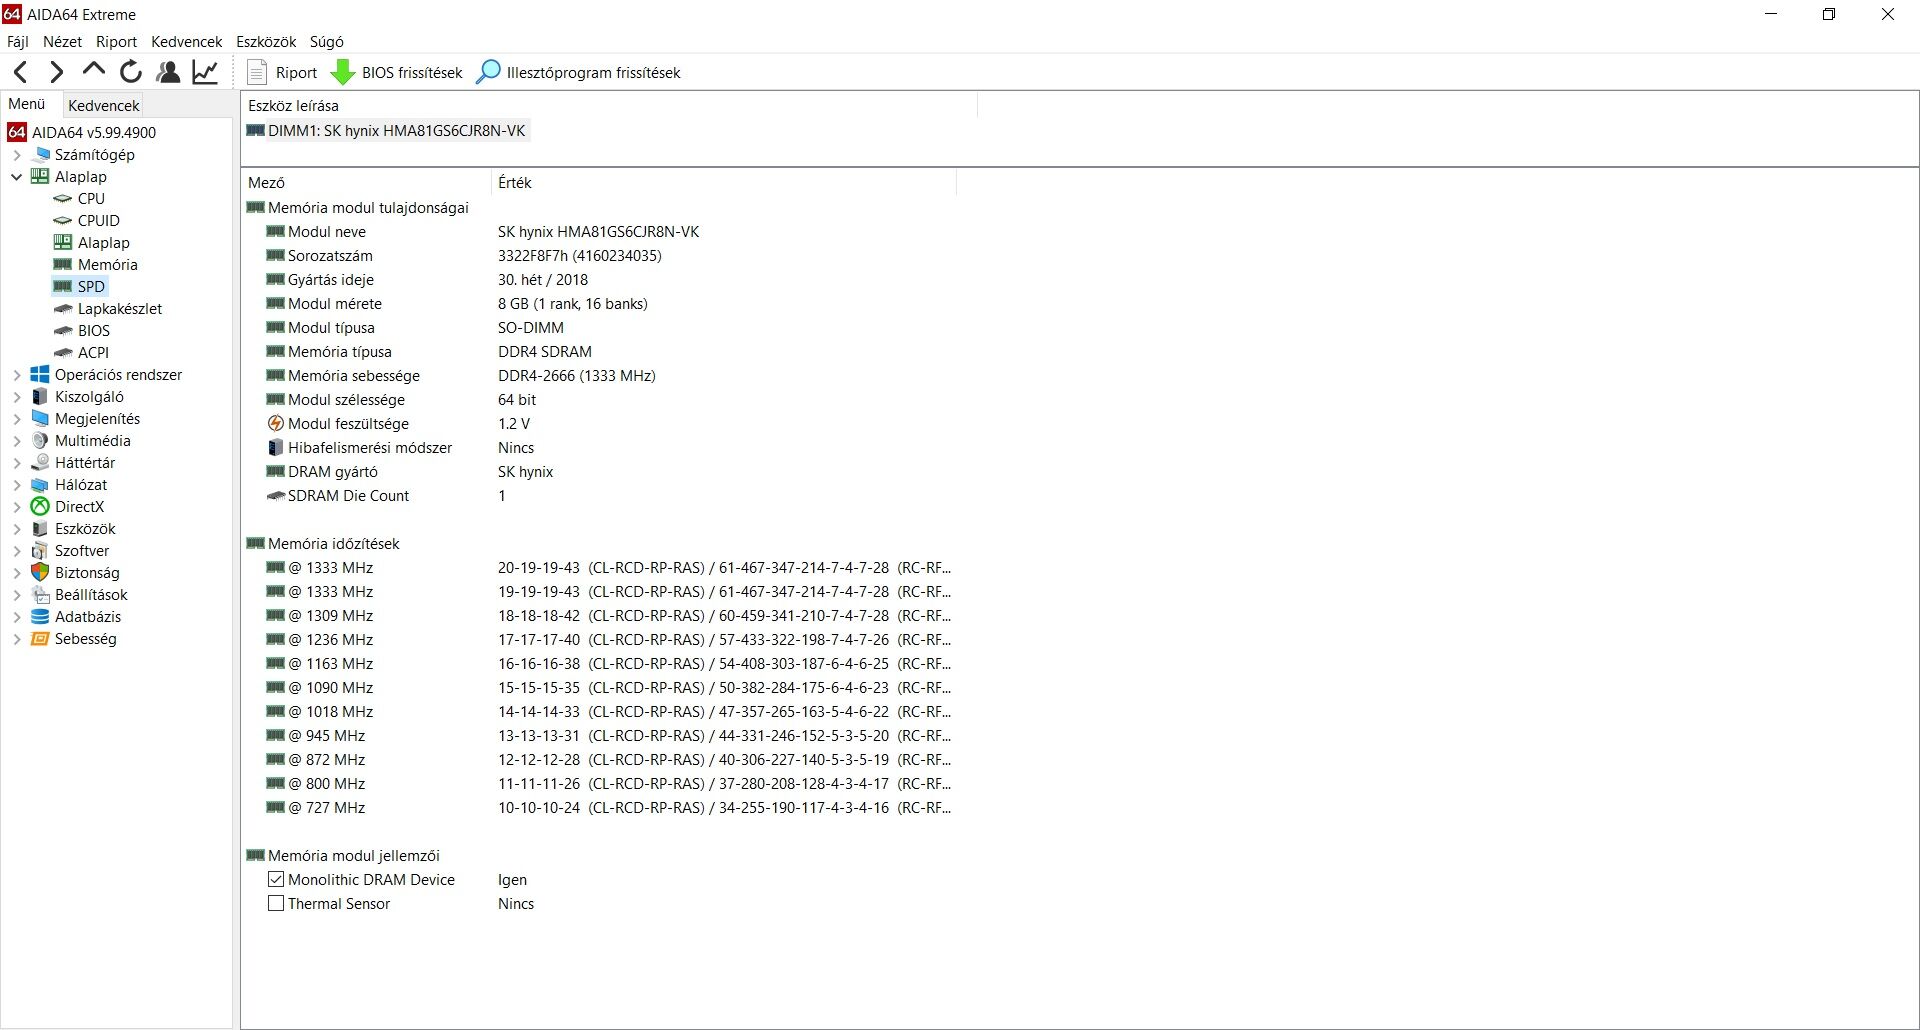The width and height of the screenshot is (1920, 1030).
Task: Select the @ 1309 MHz timing row
Action: [598, 616]
